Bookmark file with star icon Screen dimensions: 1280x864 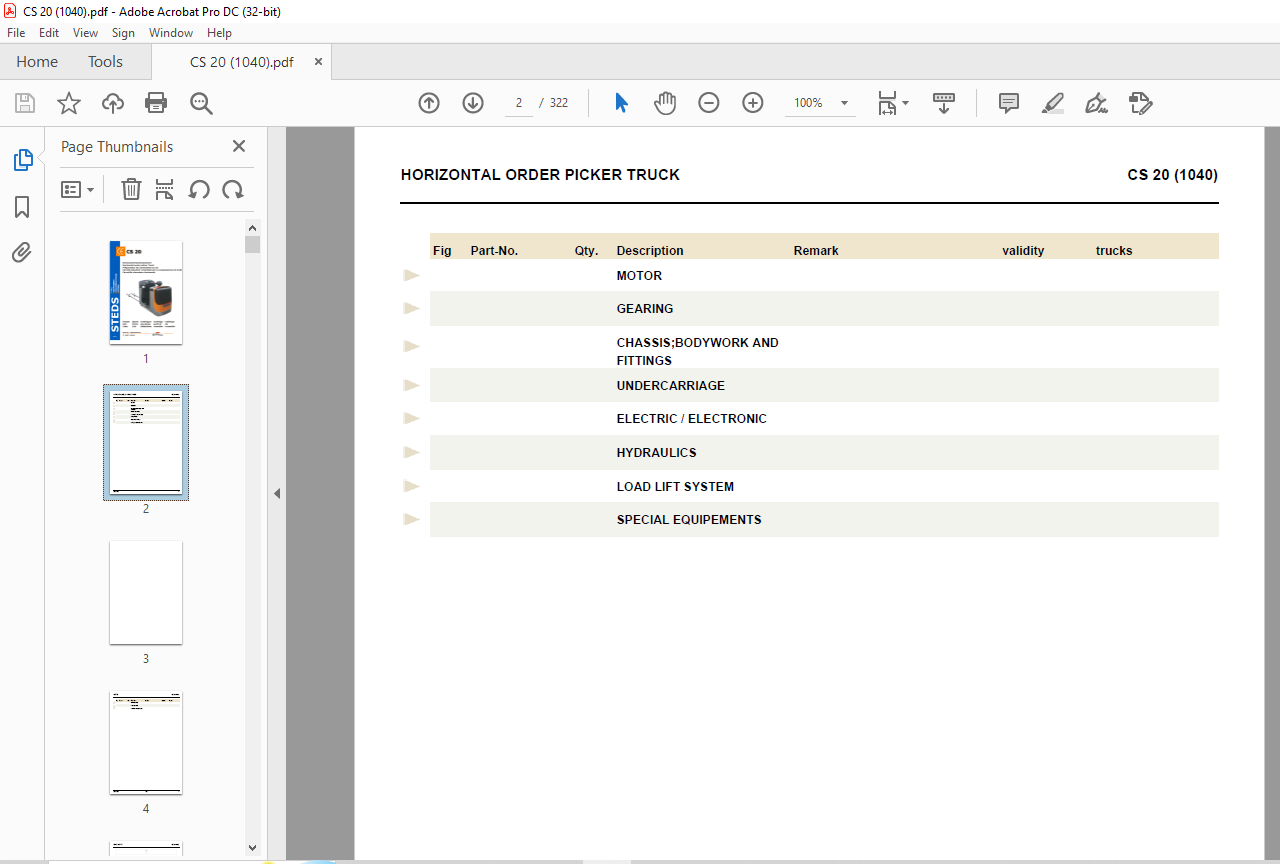coord(69,103)
